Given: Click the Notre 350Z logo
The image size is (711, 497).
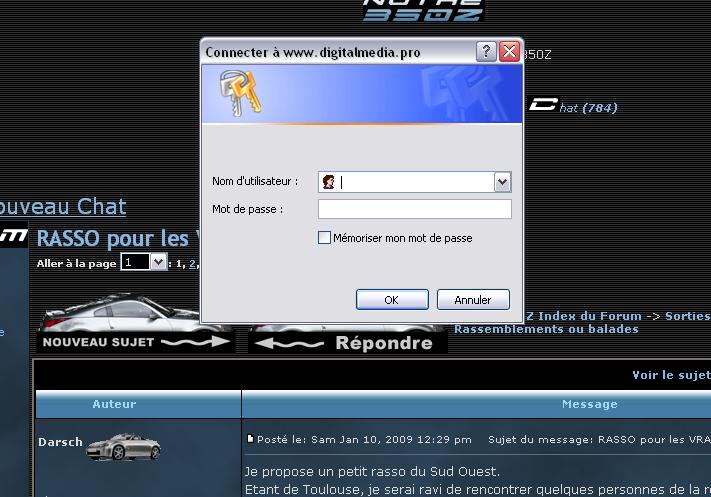Looking at the screenshot, I should (x=423, y=10).
